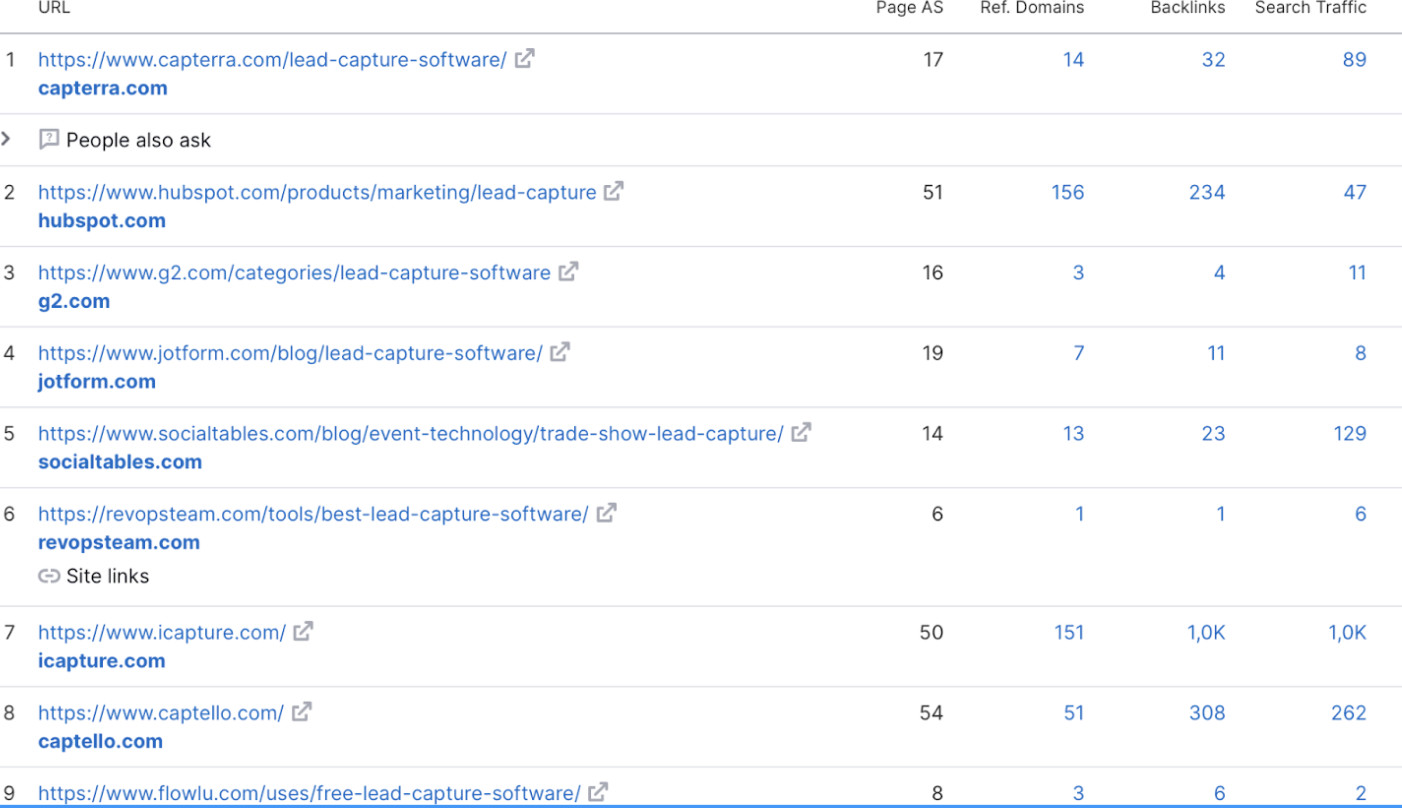The width and height of the screenshot is (1402, 808).
Task: Open external link icon next to g2.com URL
Action: 568,272
